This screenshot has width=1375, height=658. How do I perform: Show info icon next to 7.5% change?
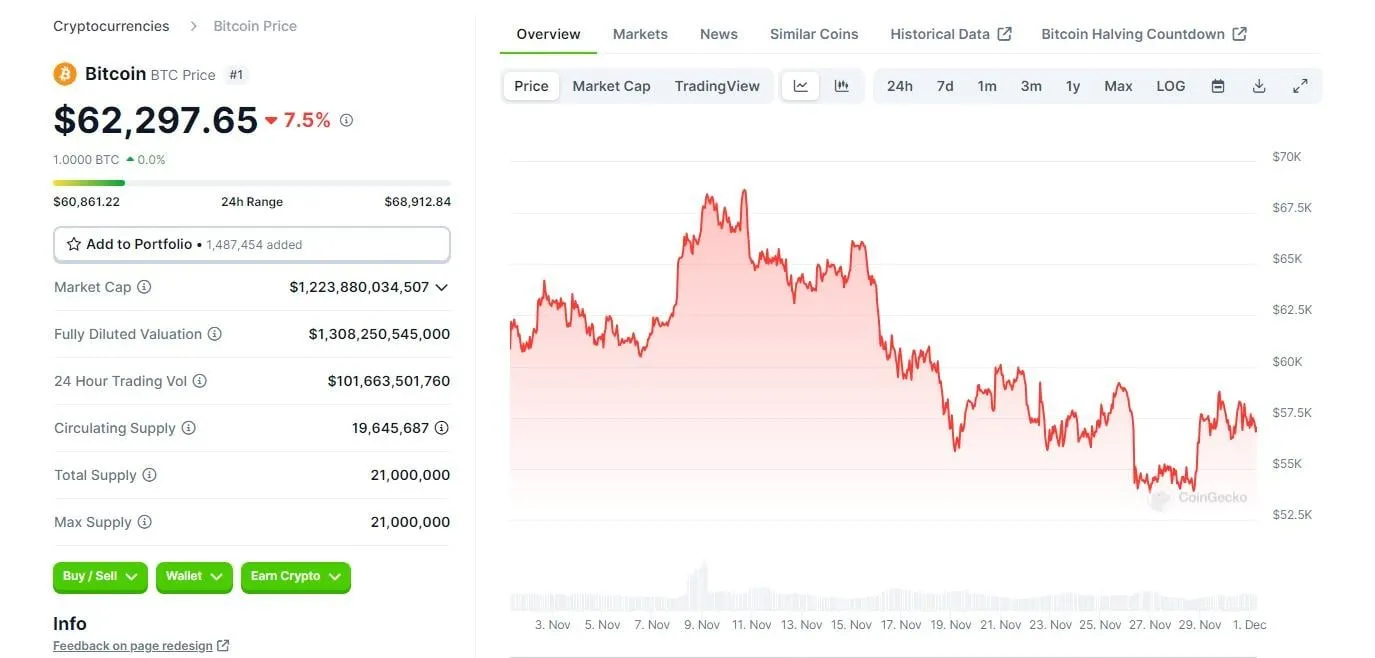point(346,120)
